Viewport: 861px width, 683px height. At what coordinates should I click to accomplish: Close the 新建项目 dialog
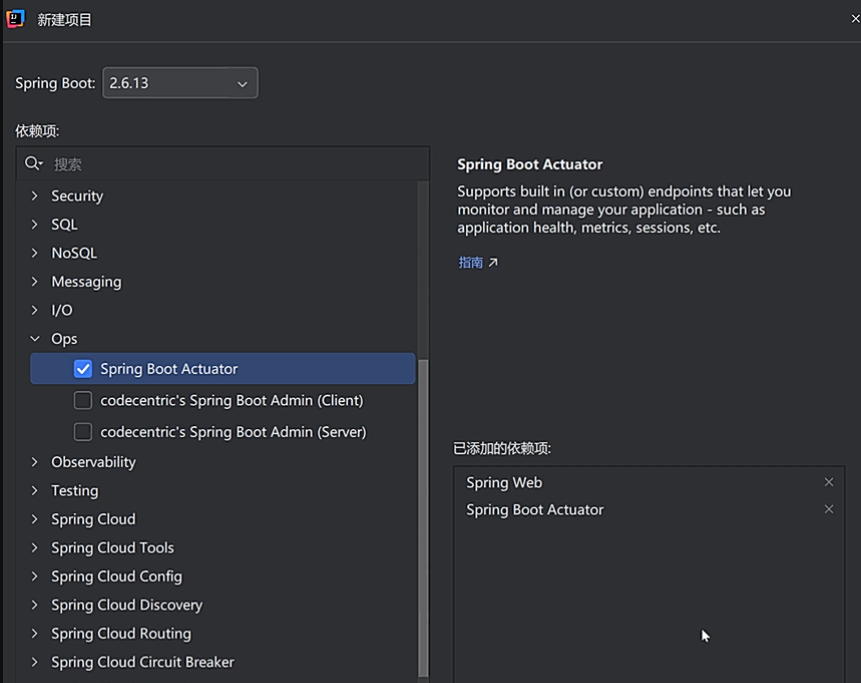coord(855,19)
